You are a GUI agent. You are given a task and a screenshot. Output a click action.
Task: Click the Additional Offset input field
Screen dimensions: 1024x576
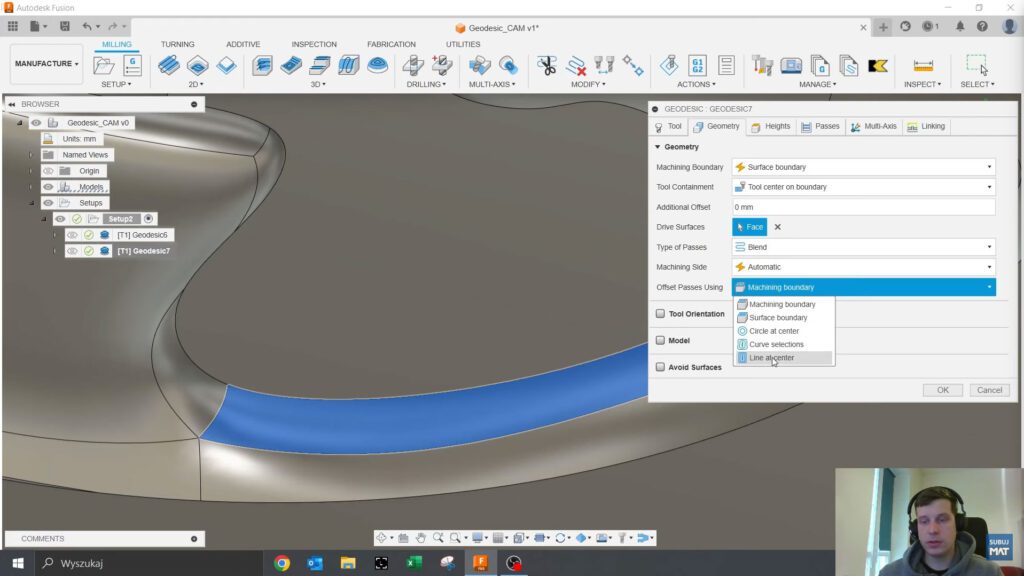pos(863,207)
